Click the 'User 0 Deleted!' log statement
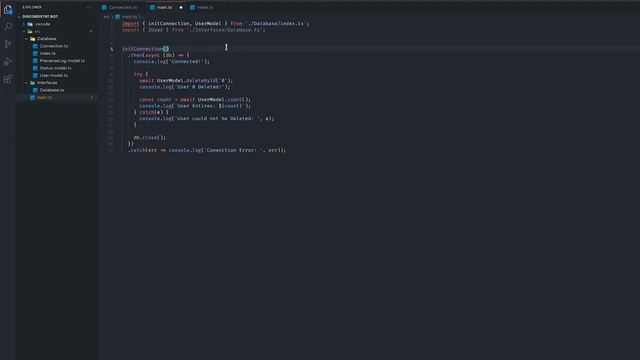Viewport: 640px width, 360px height. point(184,87)
